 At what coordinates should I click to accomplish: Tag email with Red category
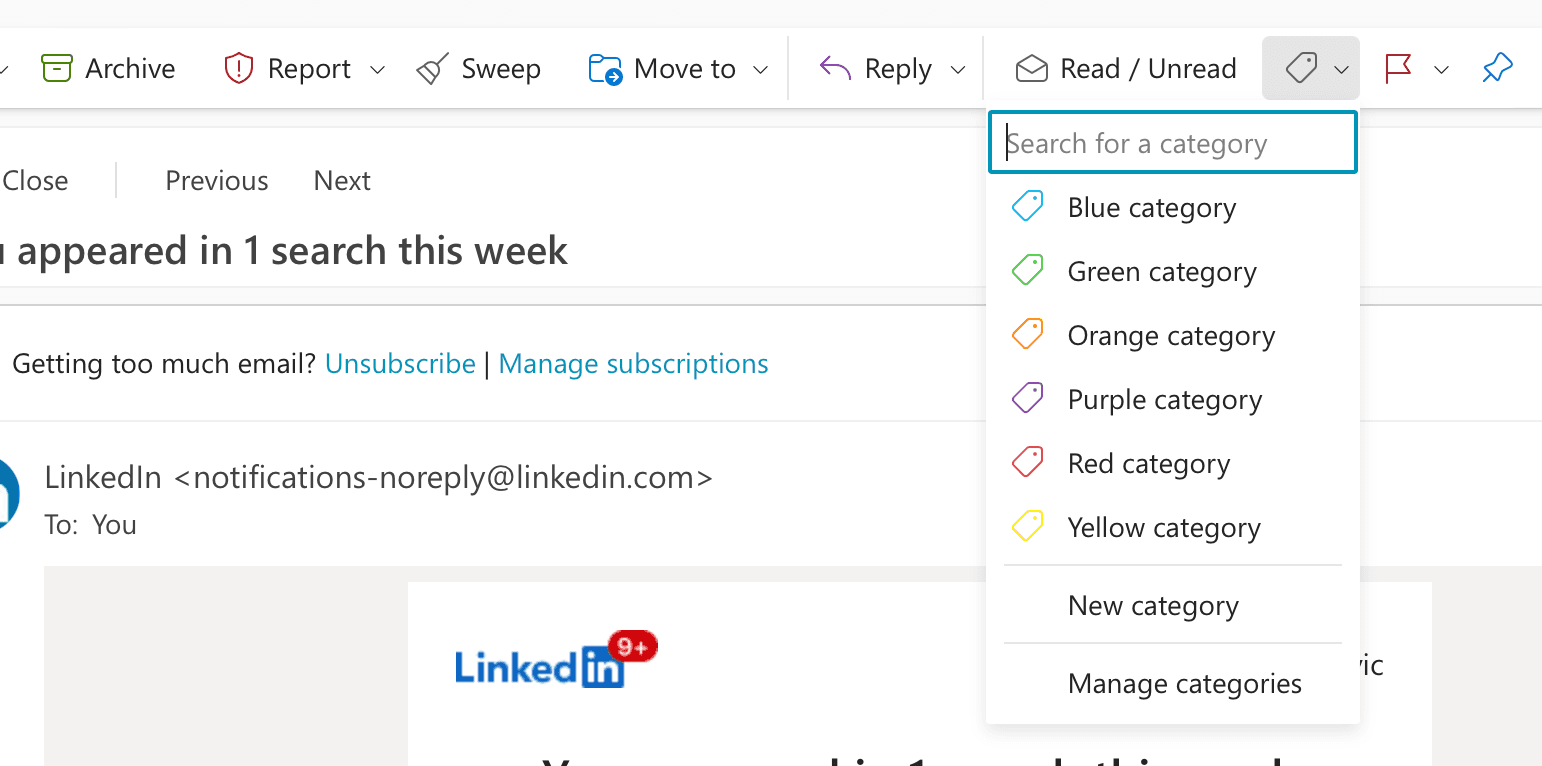click(x=1148, y=463)
